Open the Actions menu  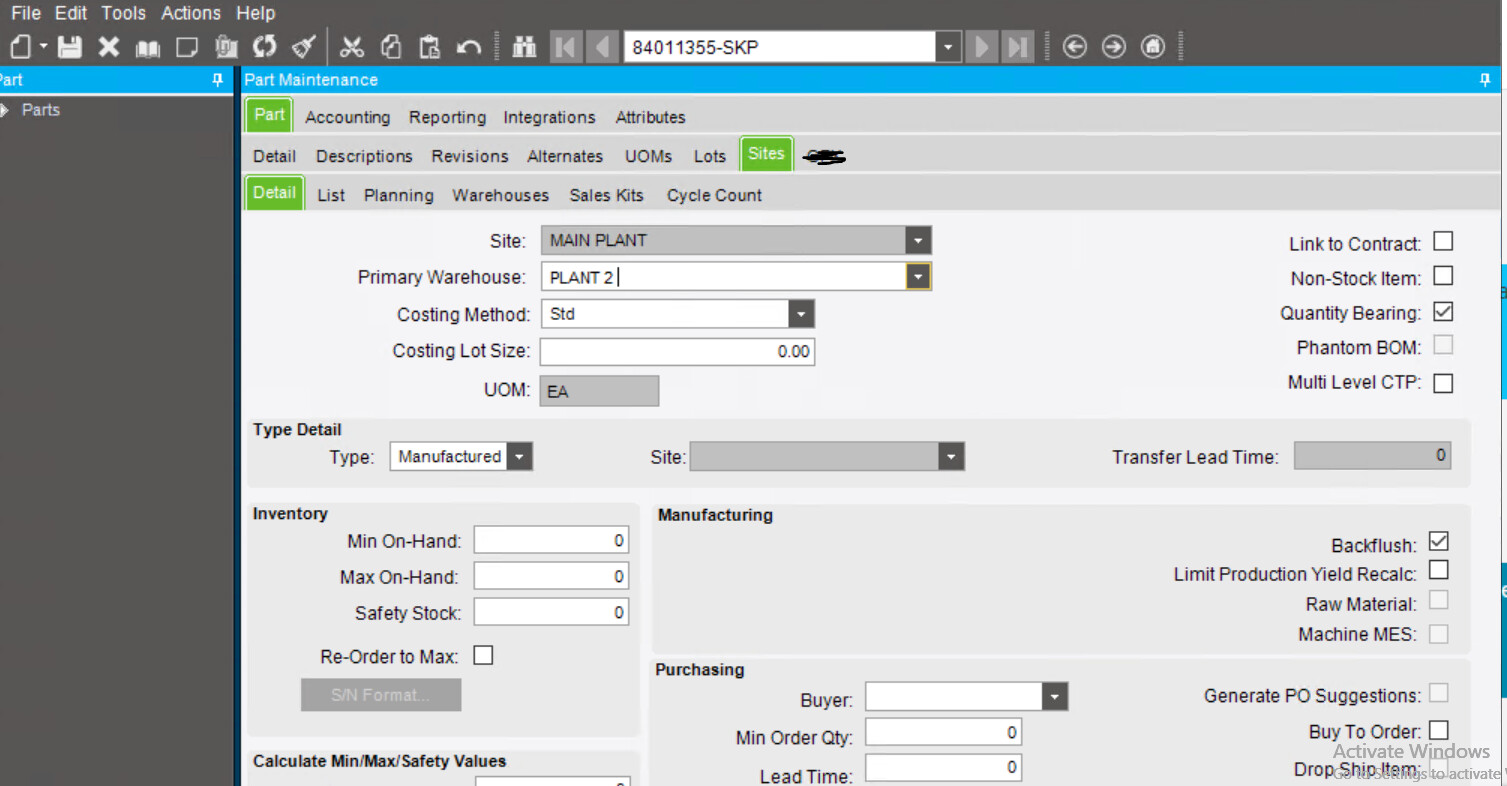click(x=191, y=13)
